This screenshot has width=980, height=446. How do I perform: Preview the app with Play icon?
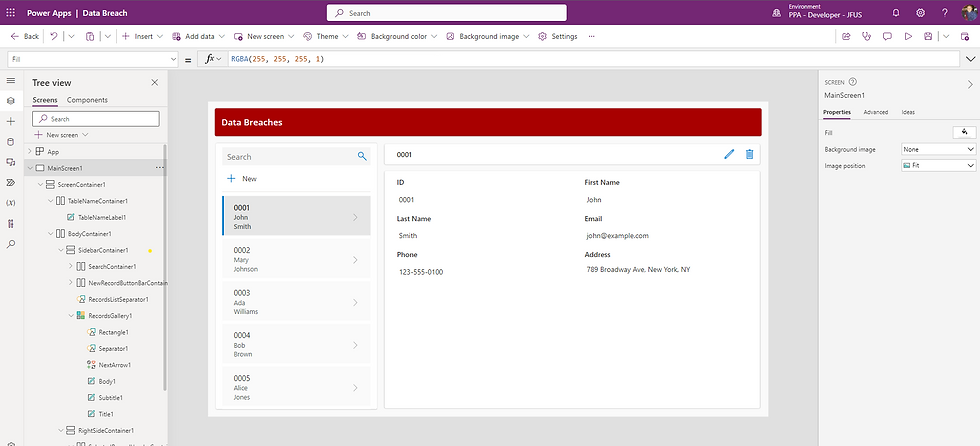pyautogui.click(x=908, y=36)
